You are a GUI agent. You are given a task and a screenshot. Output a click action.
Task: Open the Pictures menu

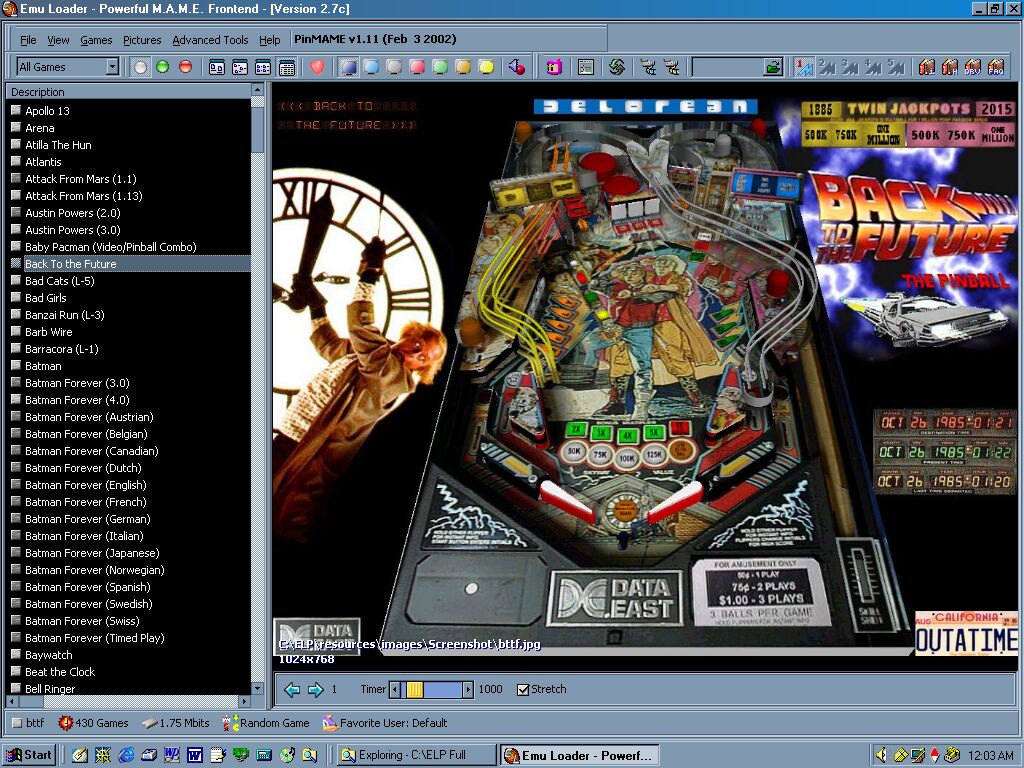click(x=142, y=40)
